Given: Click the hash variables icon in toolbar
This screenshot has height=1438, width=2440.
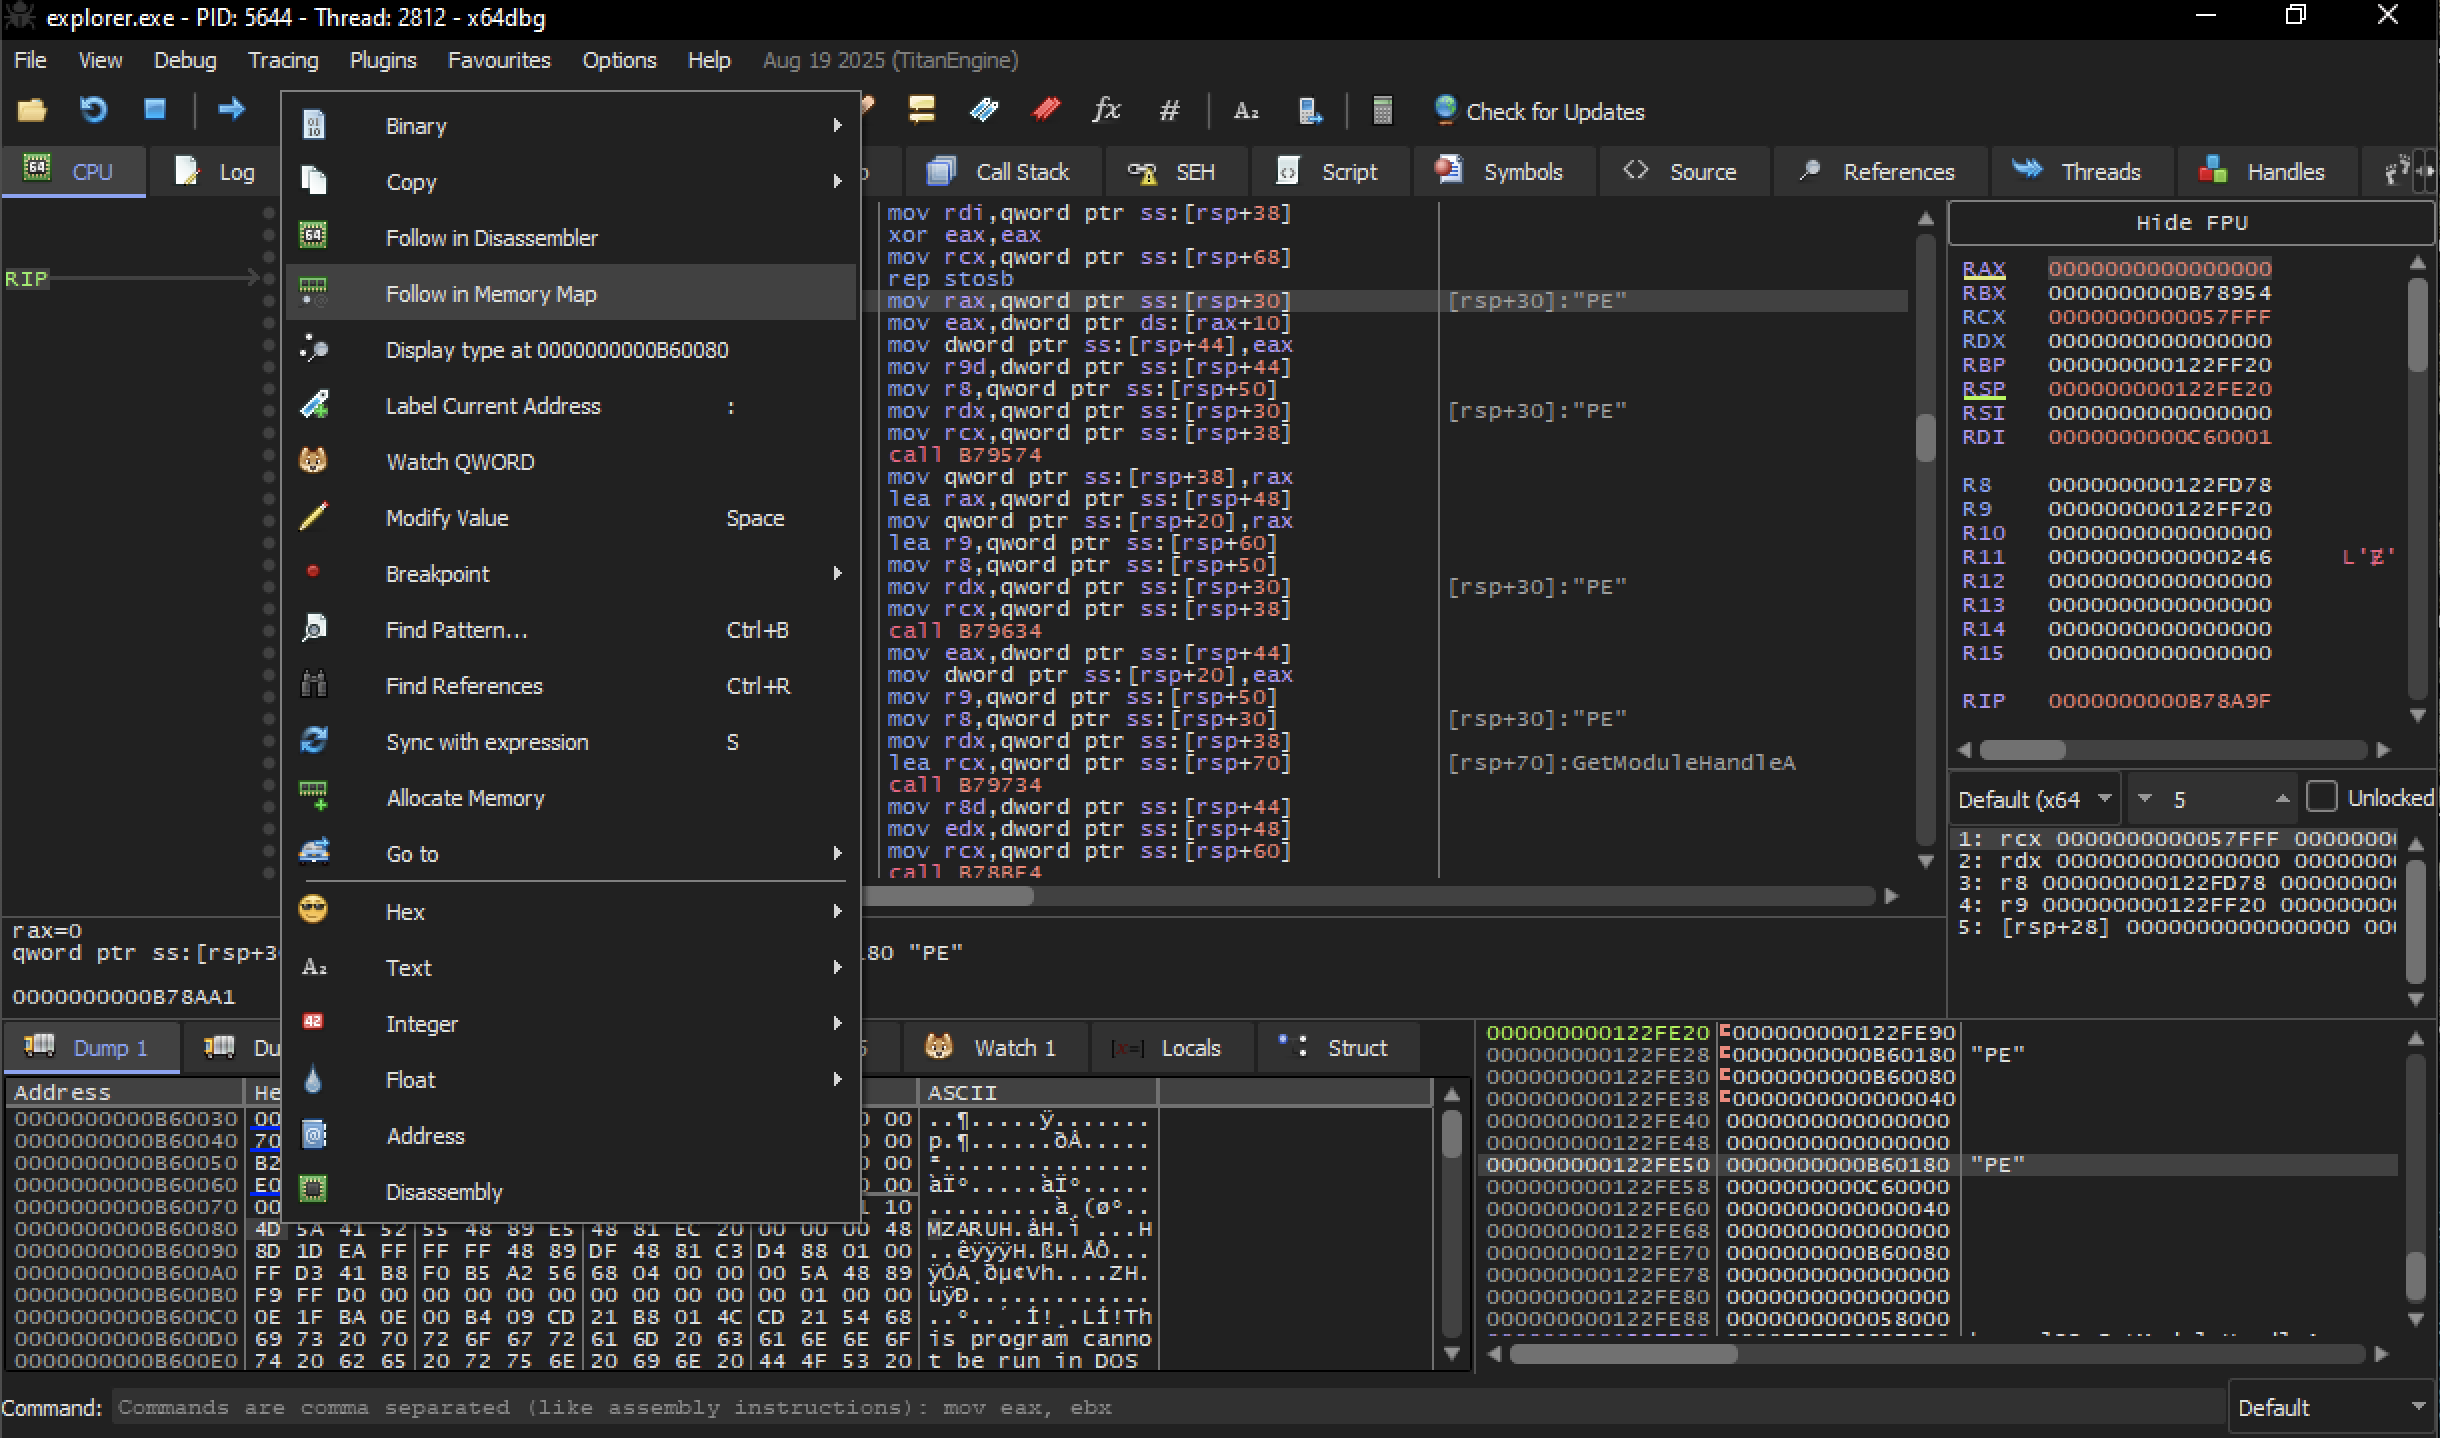Looking at the screenshot, I should click(1169, 110).
